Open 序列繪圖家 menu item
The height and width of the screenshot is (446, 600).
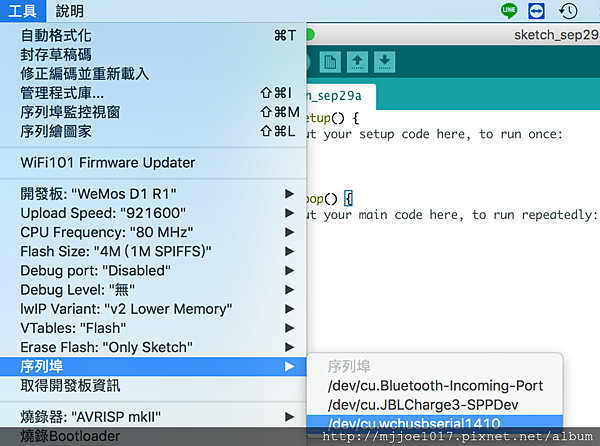[x=153, y=131]
